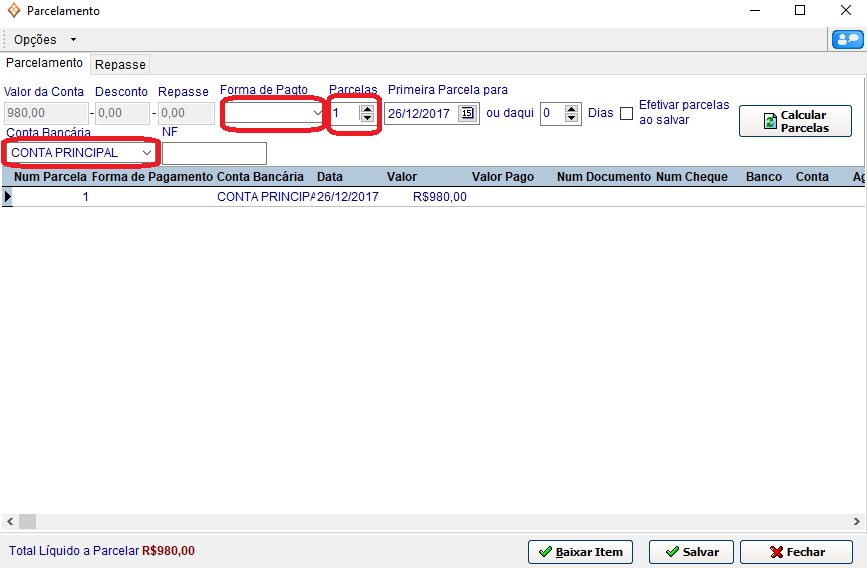Open the calendar picker for Primeira Parcela date
867x568 pixels.
[x=467, y=113]
